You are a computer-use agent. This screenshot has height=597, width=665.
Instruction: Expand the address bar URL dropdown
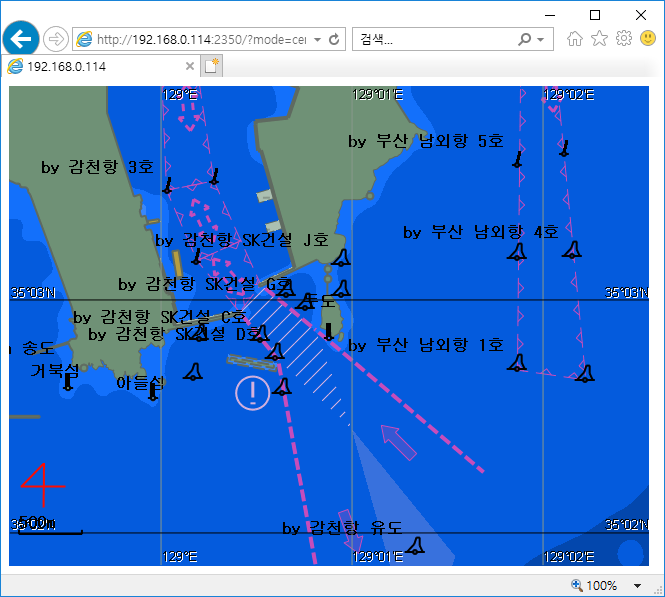point(317,40)
